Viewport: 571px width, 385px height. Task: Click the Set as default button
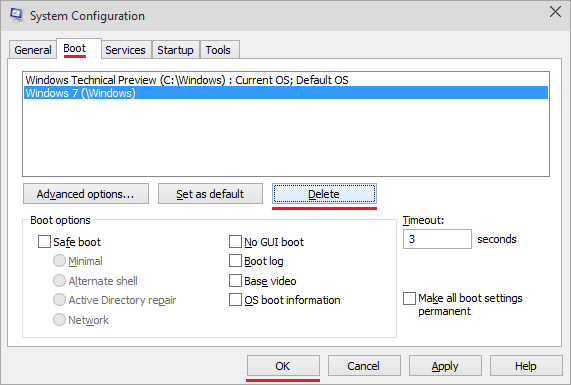(x=210, y=194)
